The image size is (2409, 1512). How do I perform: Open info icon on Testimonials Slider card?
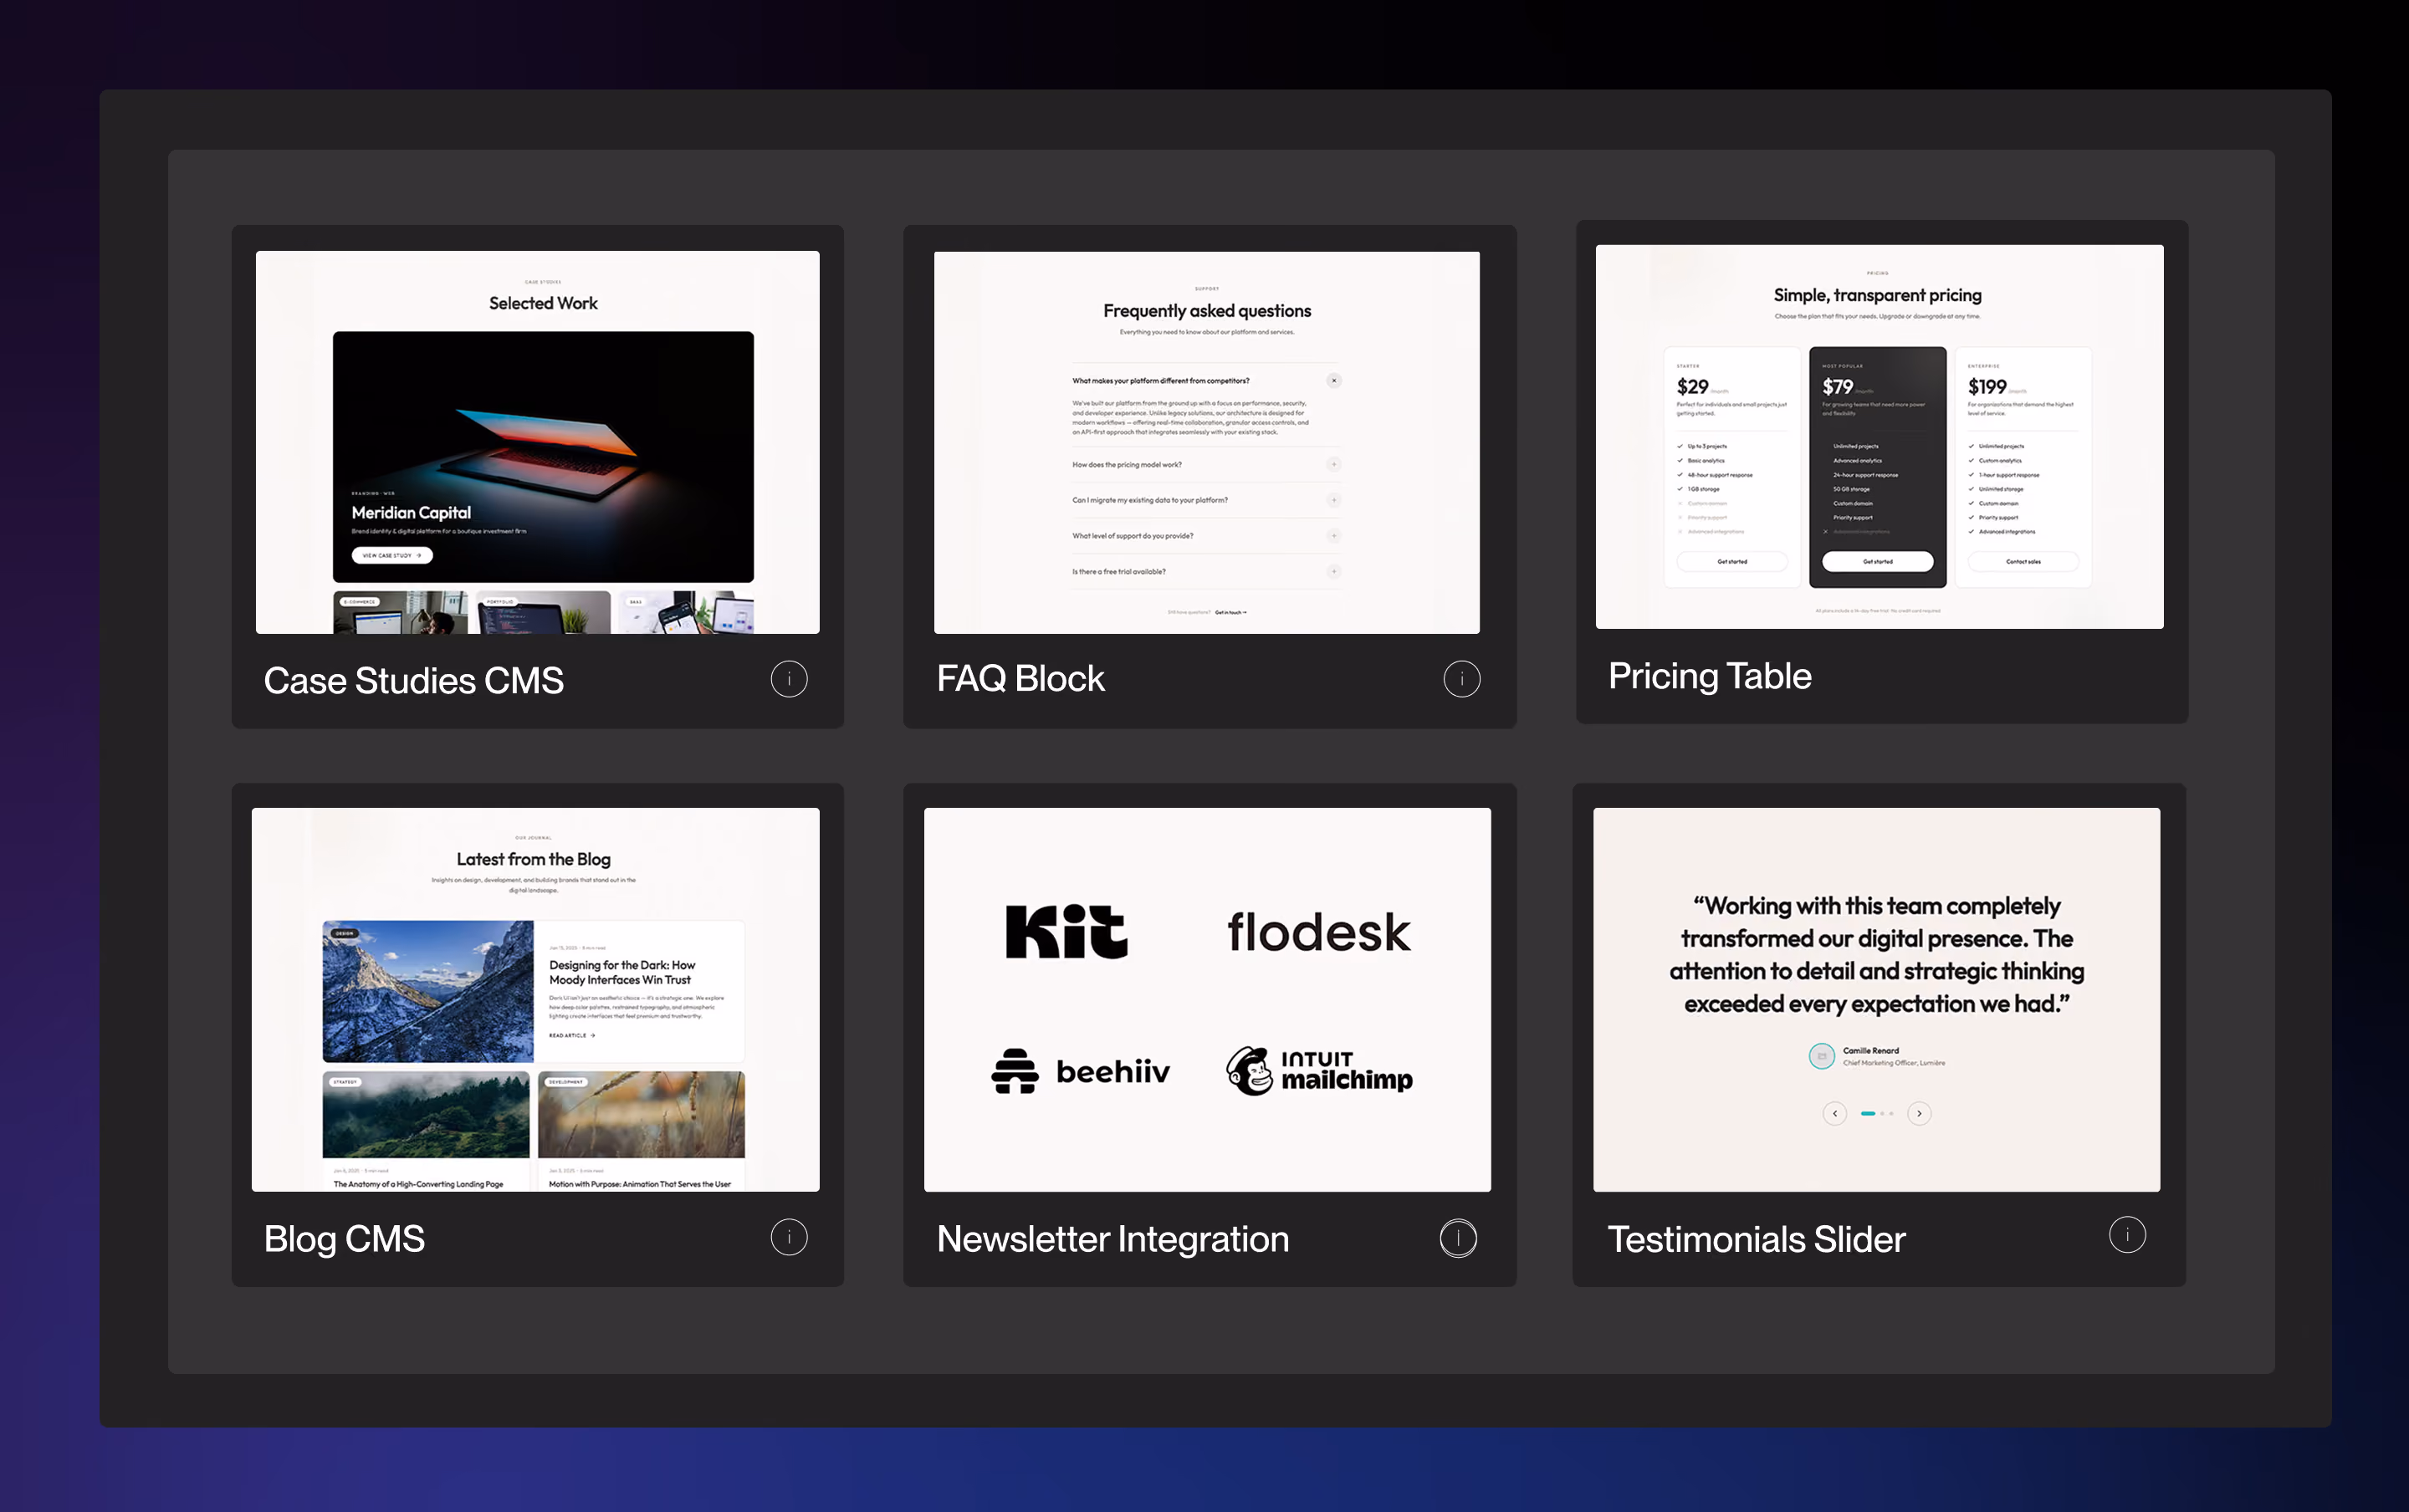pos(2127,1234)
